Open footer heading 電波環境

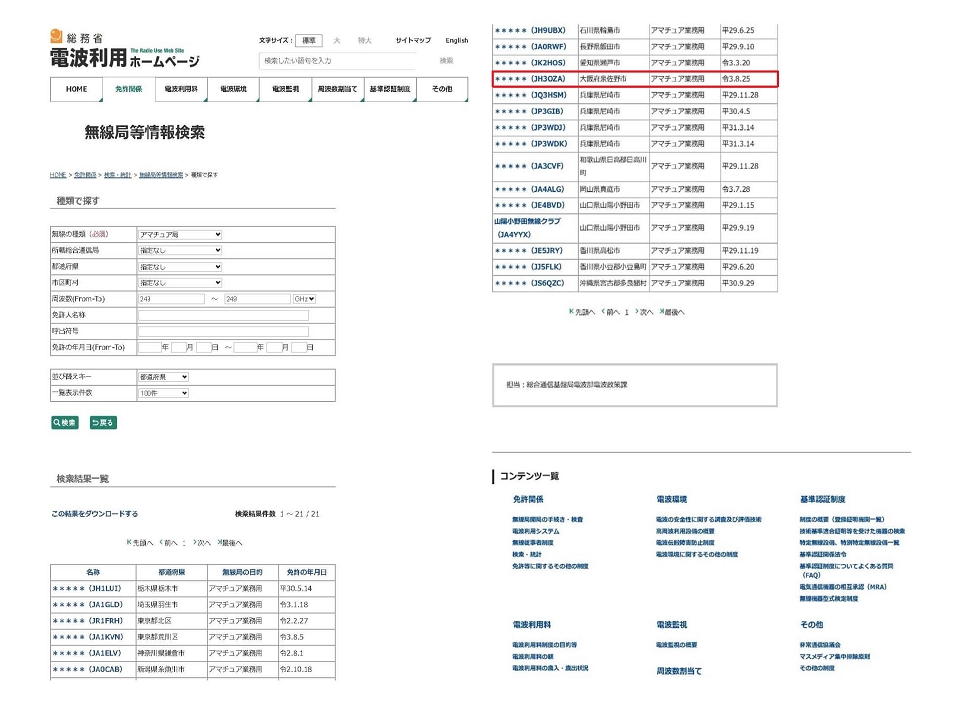click(x=672, y=500)
